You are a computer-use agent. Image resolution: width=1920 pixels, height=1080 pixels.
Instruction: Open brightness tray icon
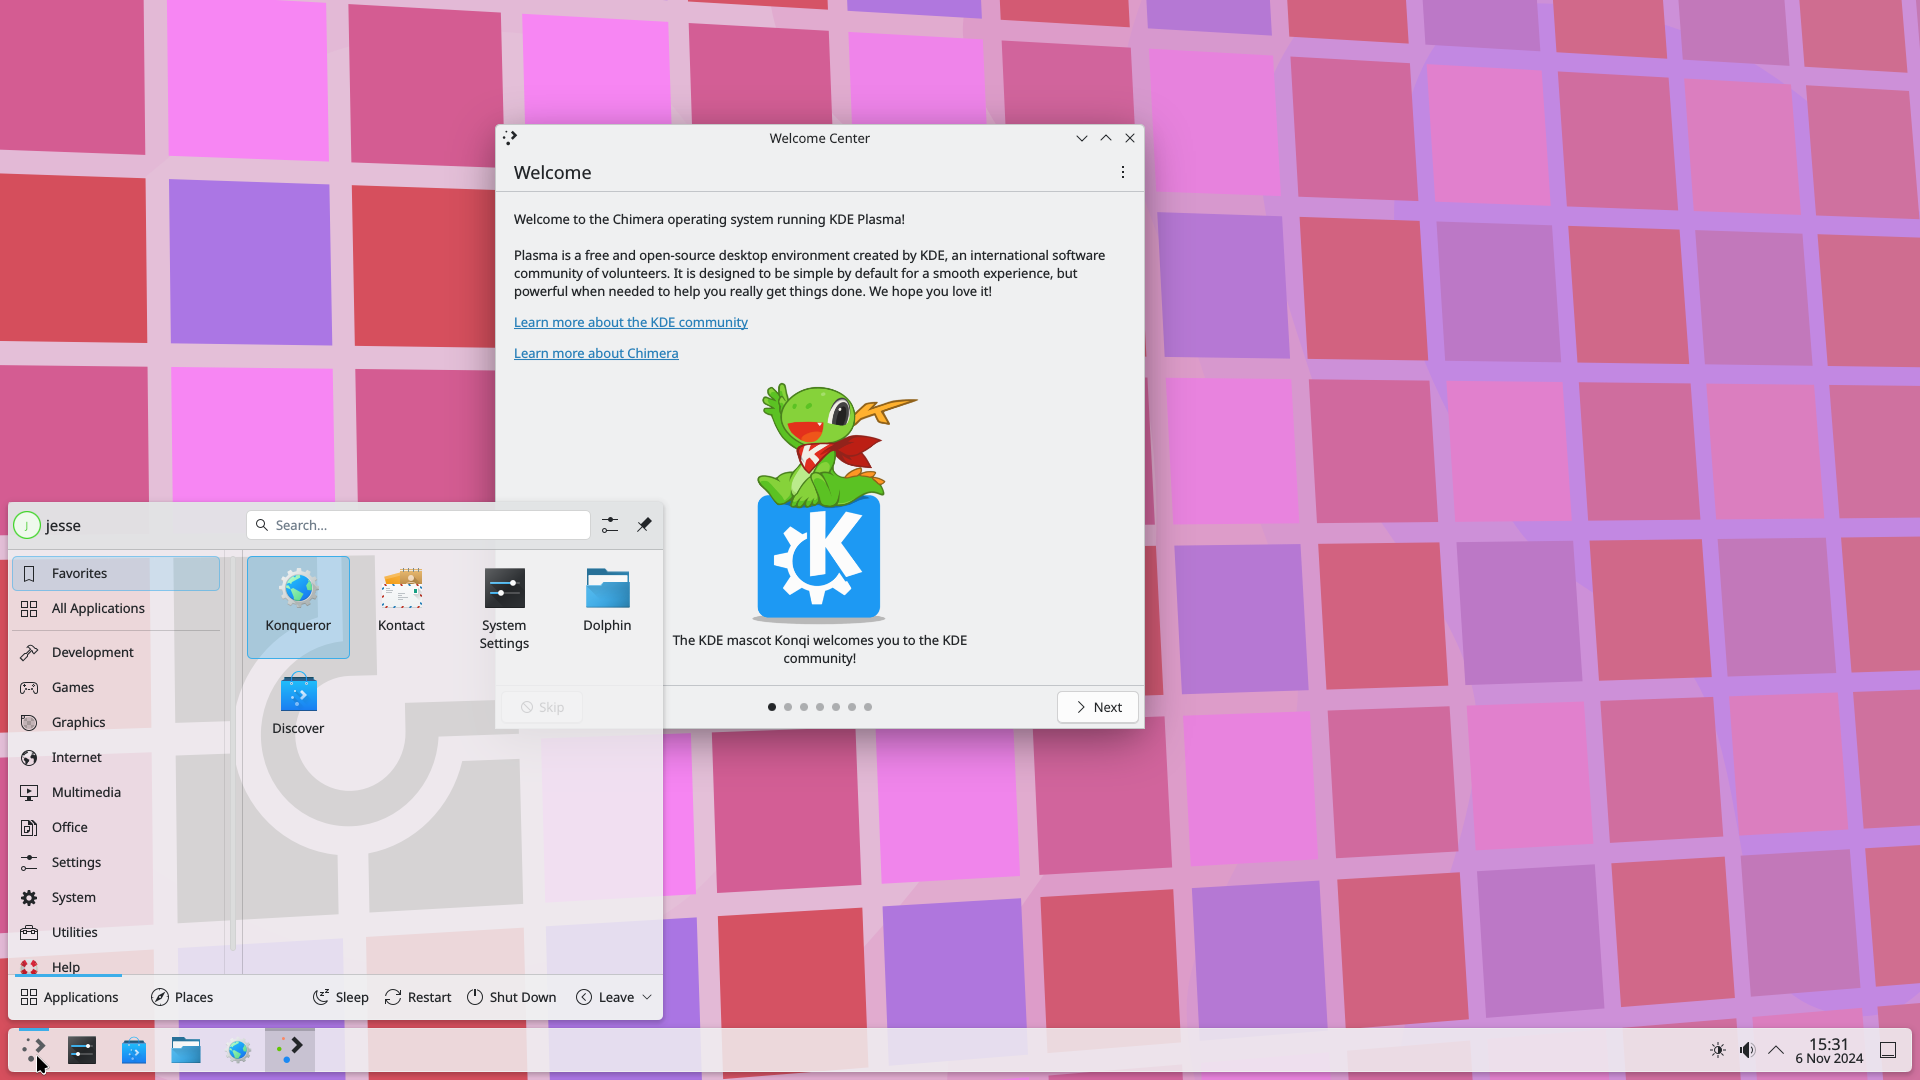(1718, 1050)
